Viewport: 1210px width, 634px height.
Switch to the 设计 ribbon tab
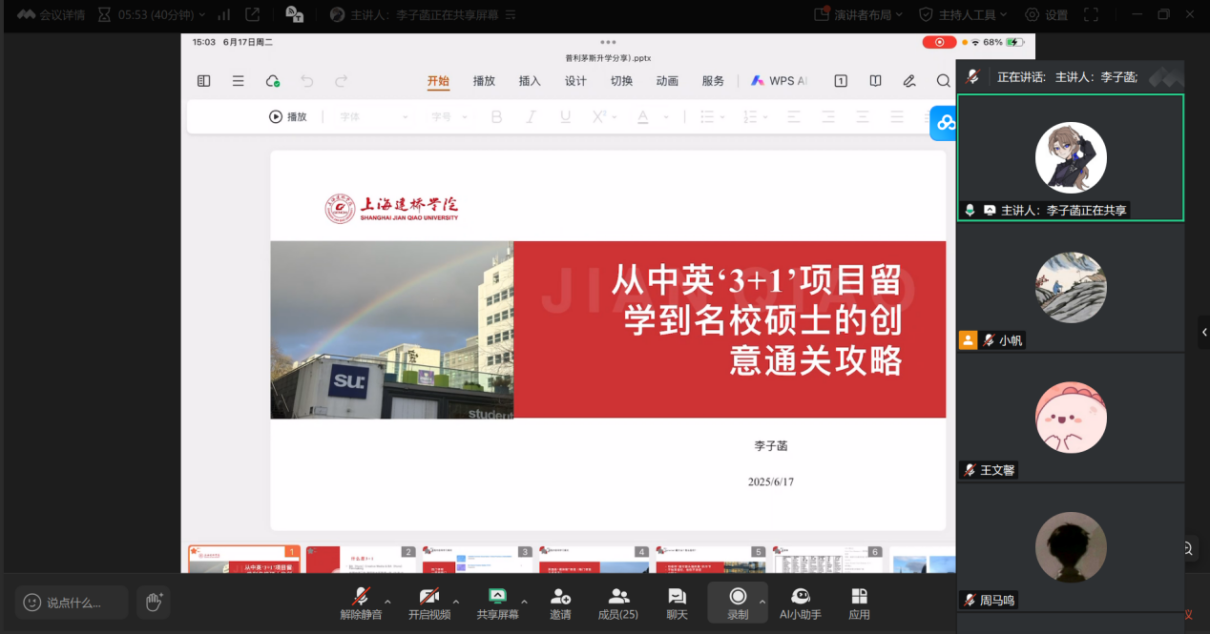576,81
